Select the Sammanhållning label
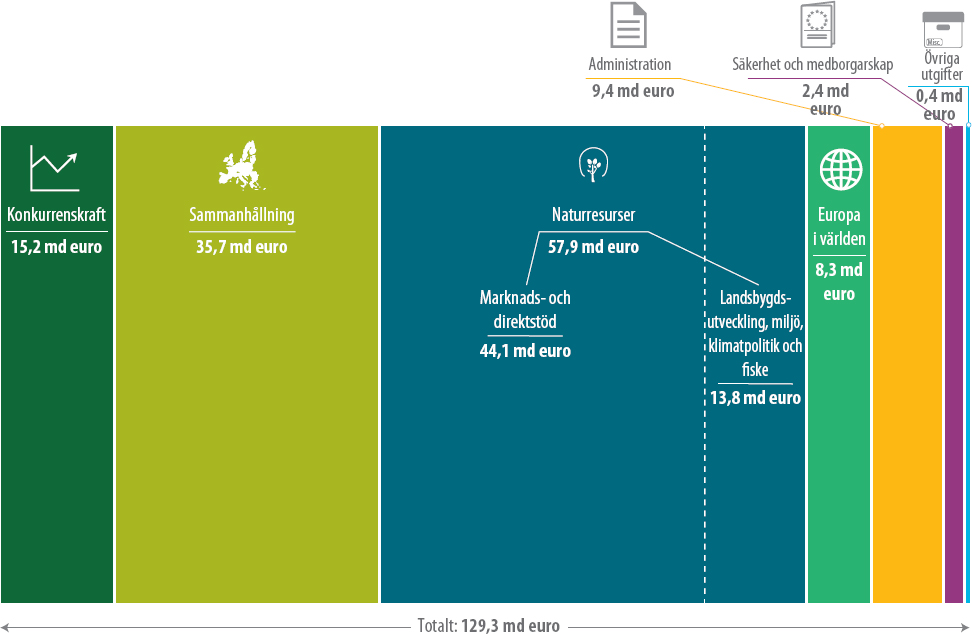Image resolution: width=972 pixels, height=634 pixels. click(242, 215)
